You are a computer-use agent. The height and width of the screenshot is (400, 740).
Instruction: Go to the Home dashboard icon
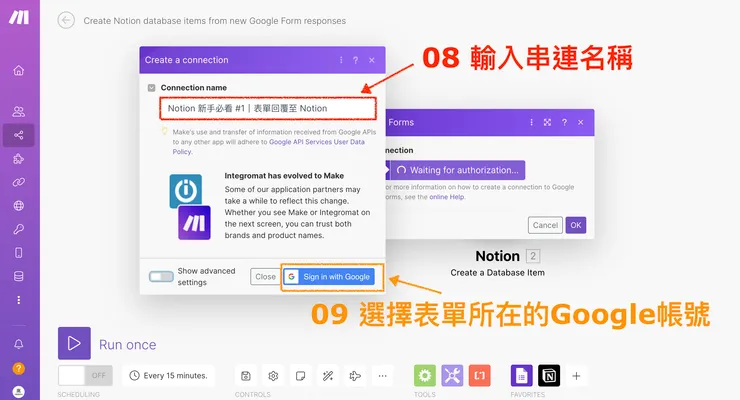point(18,70)
